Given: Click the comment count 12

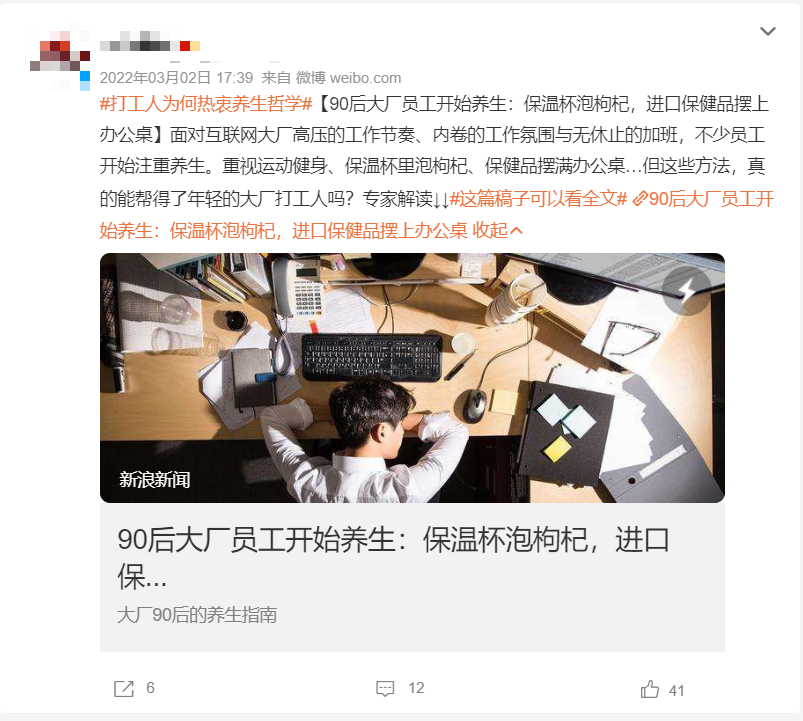Looking at the screenshot, I should point(416,688).
